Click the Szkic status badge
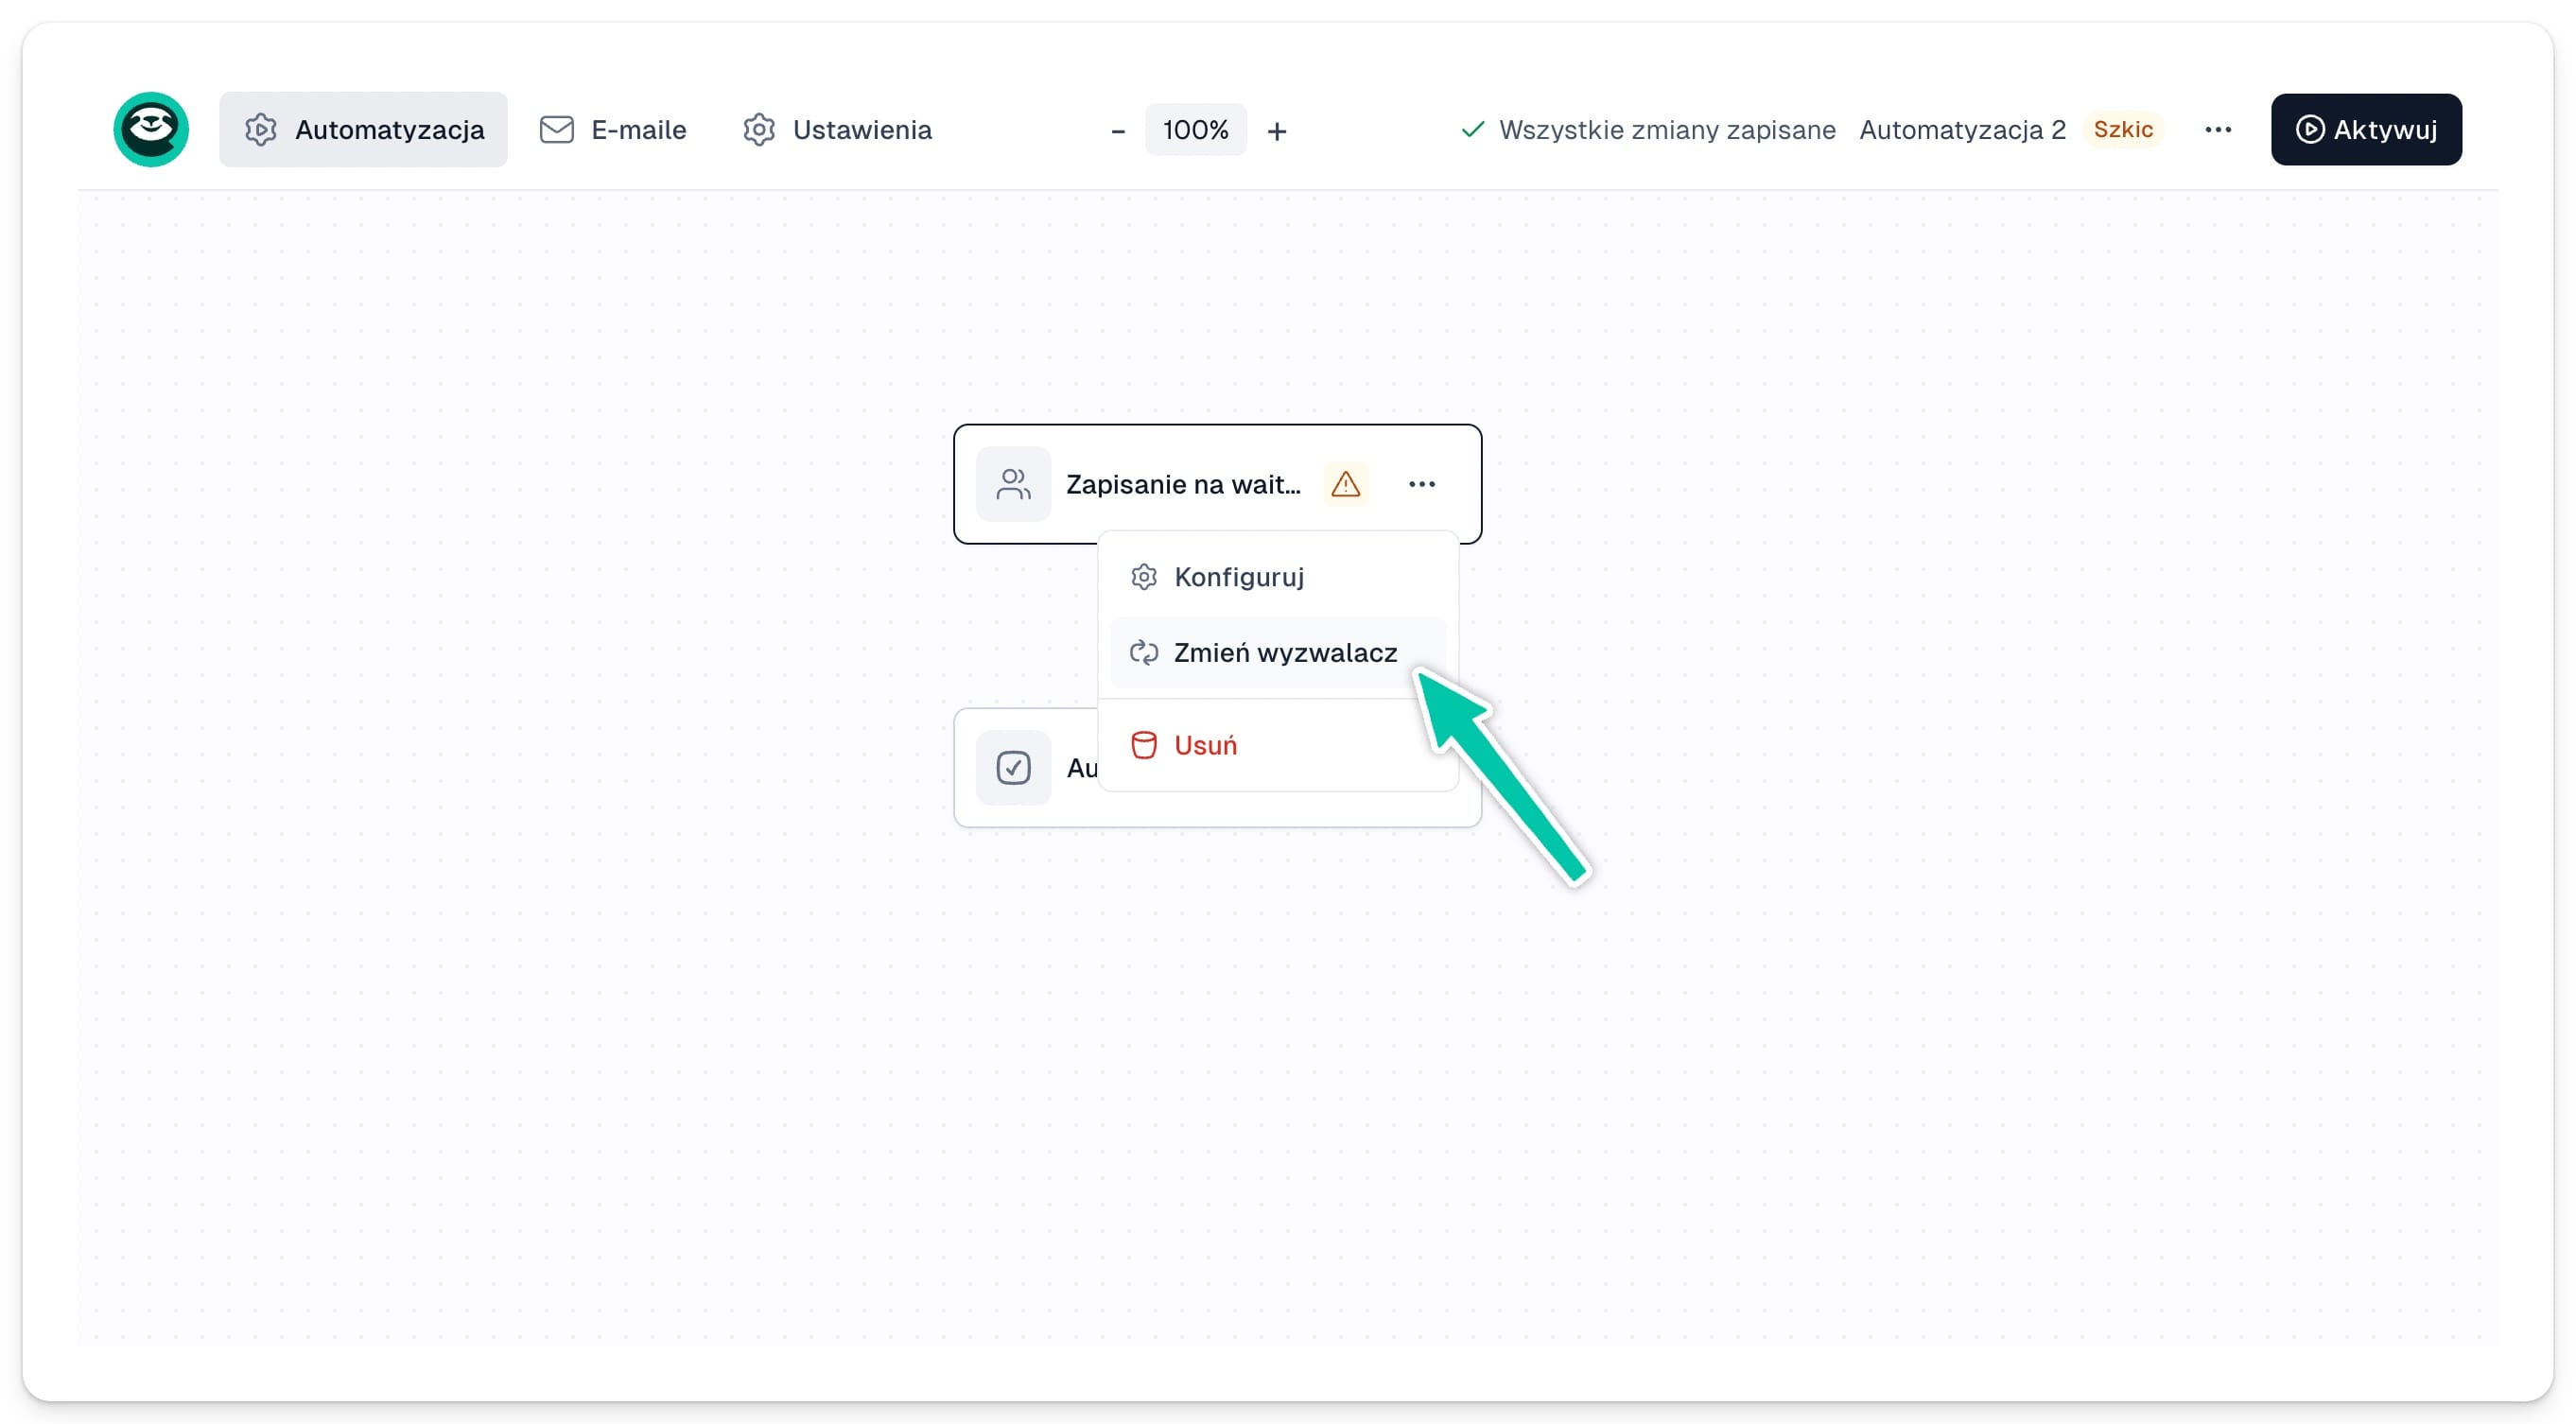 pos(2123,130)
